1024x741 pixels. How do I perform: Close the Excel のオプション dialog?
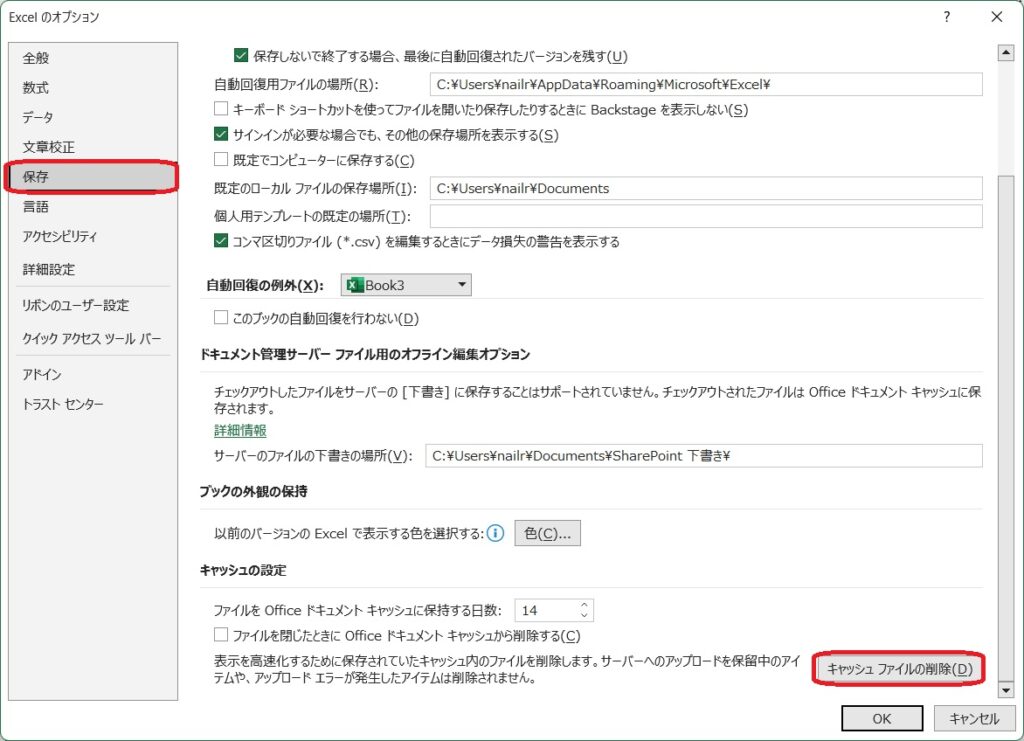click(x=997, y=17)
